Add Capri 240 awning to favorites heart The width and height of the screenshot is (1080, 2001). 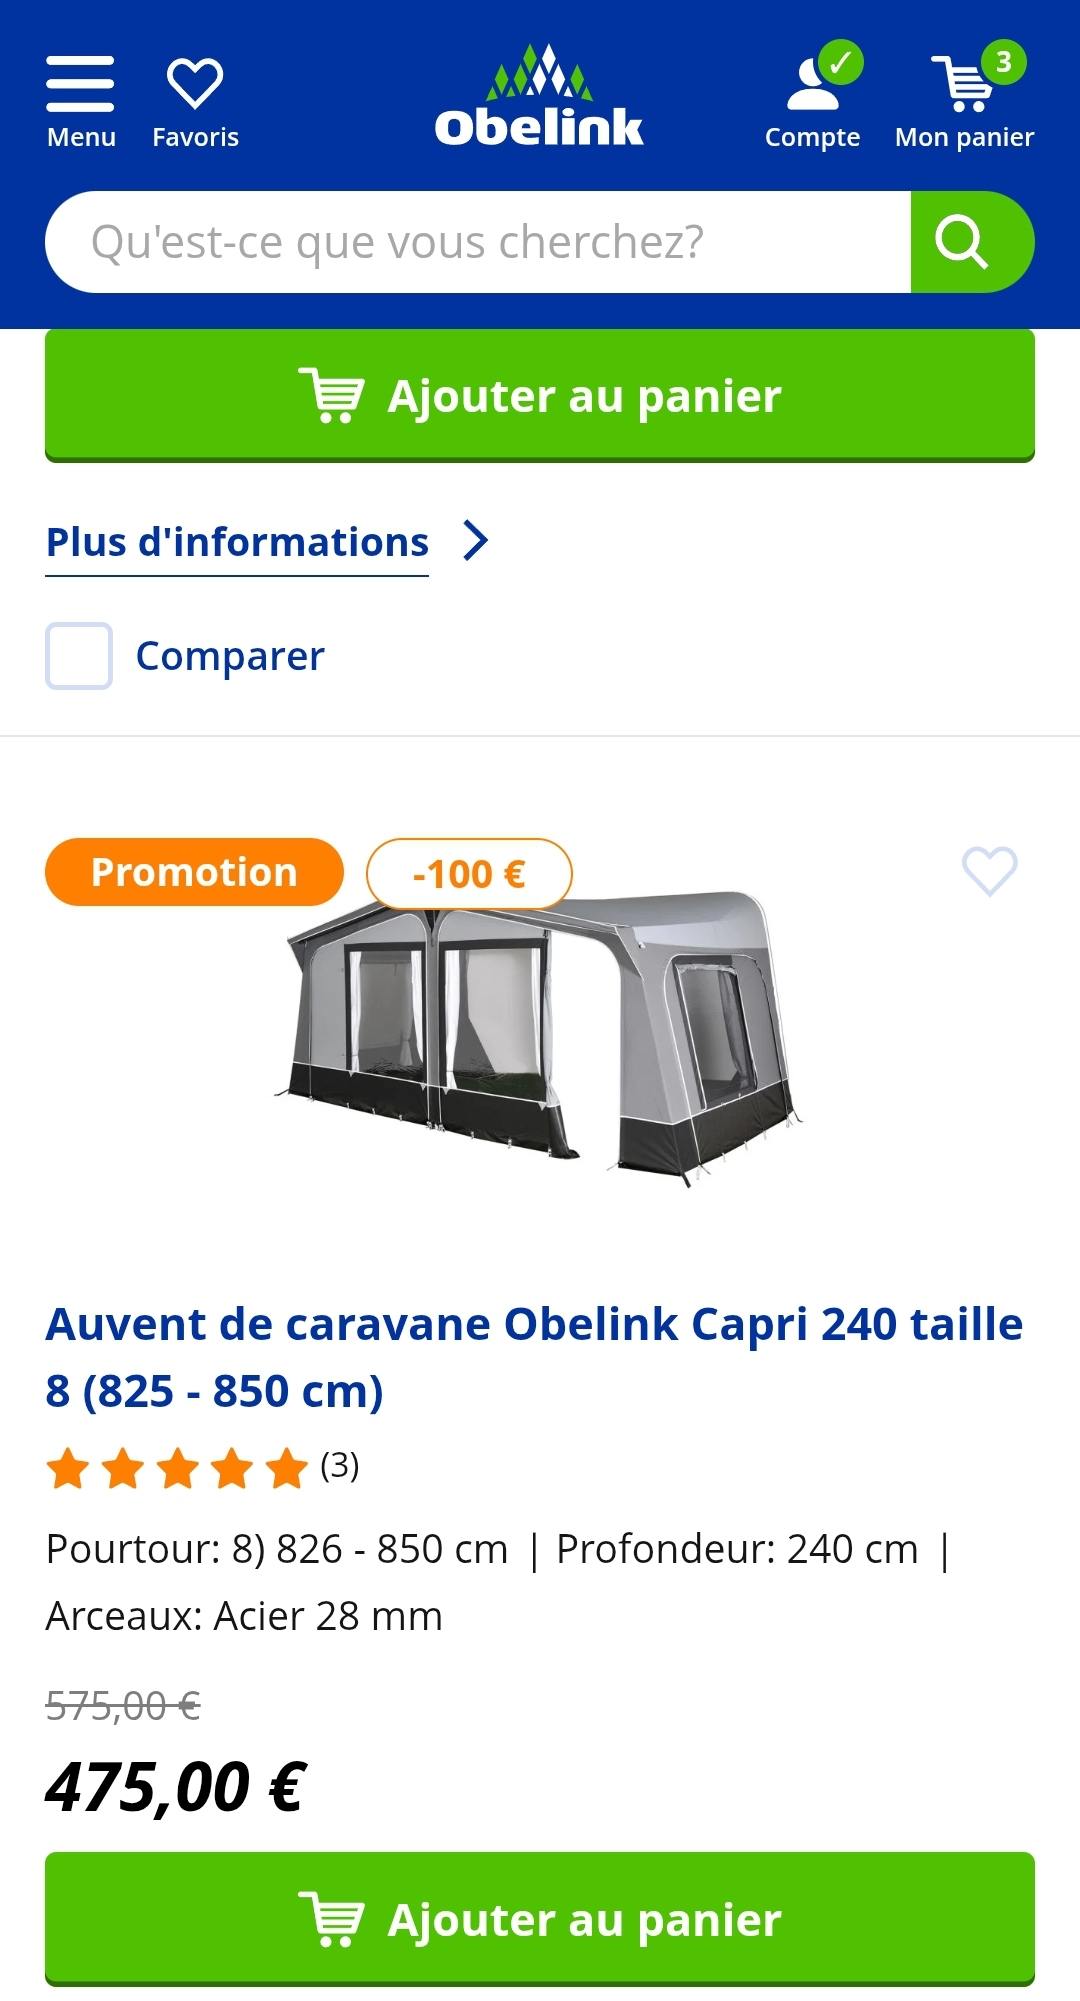pos(989,871)
